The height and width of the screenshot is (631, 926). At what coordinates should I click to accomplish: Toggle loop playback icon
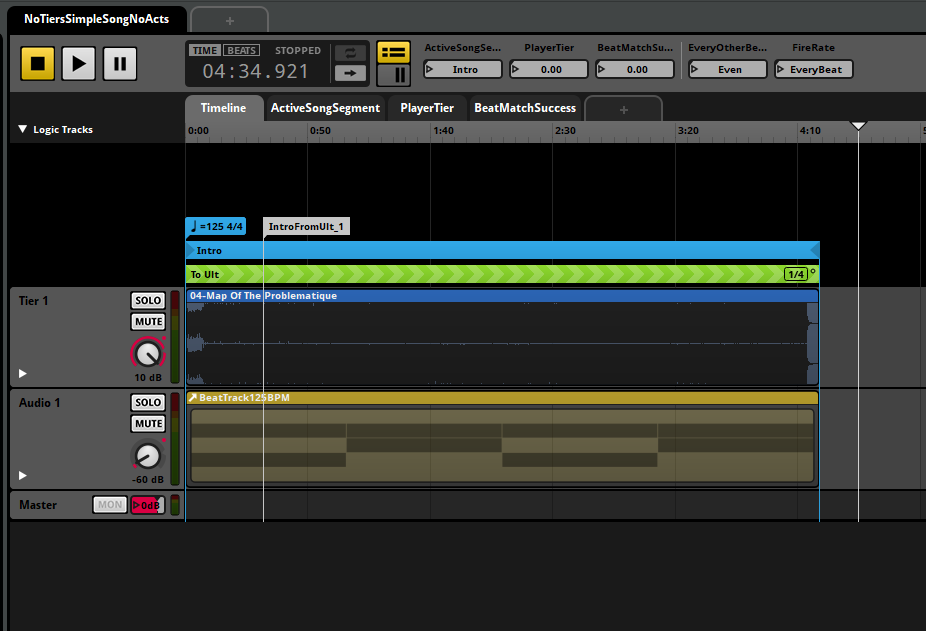click(x=350, y=53)
